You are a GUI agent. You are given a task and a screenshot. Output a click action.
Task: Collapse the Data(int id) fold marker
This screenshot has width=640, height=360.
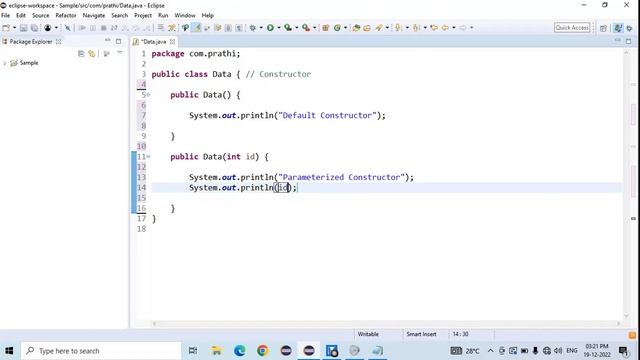click(149, 156)
